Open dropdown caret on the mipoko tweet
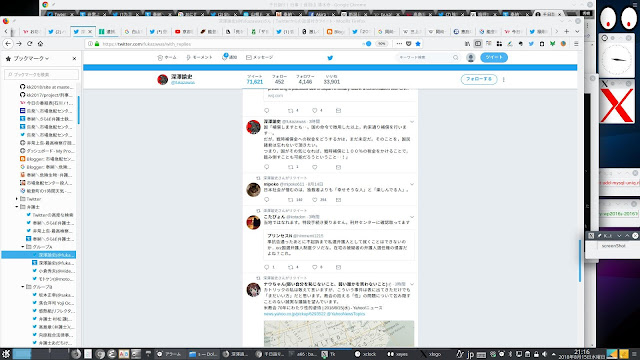This screenshot has width=640, height=360. click(412, 184)
